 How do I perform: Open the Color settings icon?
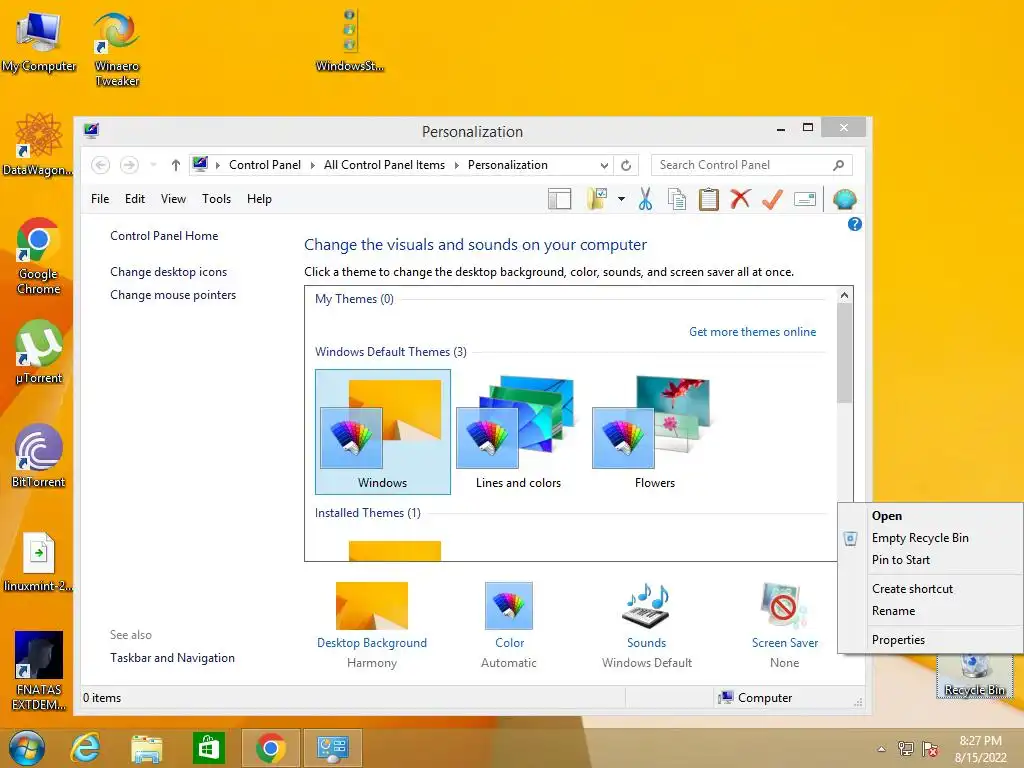(509, 606)
